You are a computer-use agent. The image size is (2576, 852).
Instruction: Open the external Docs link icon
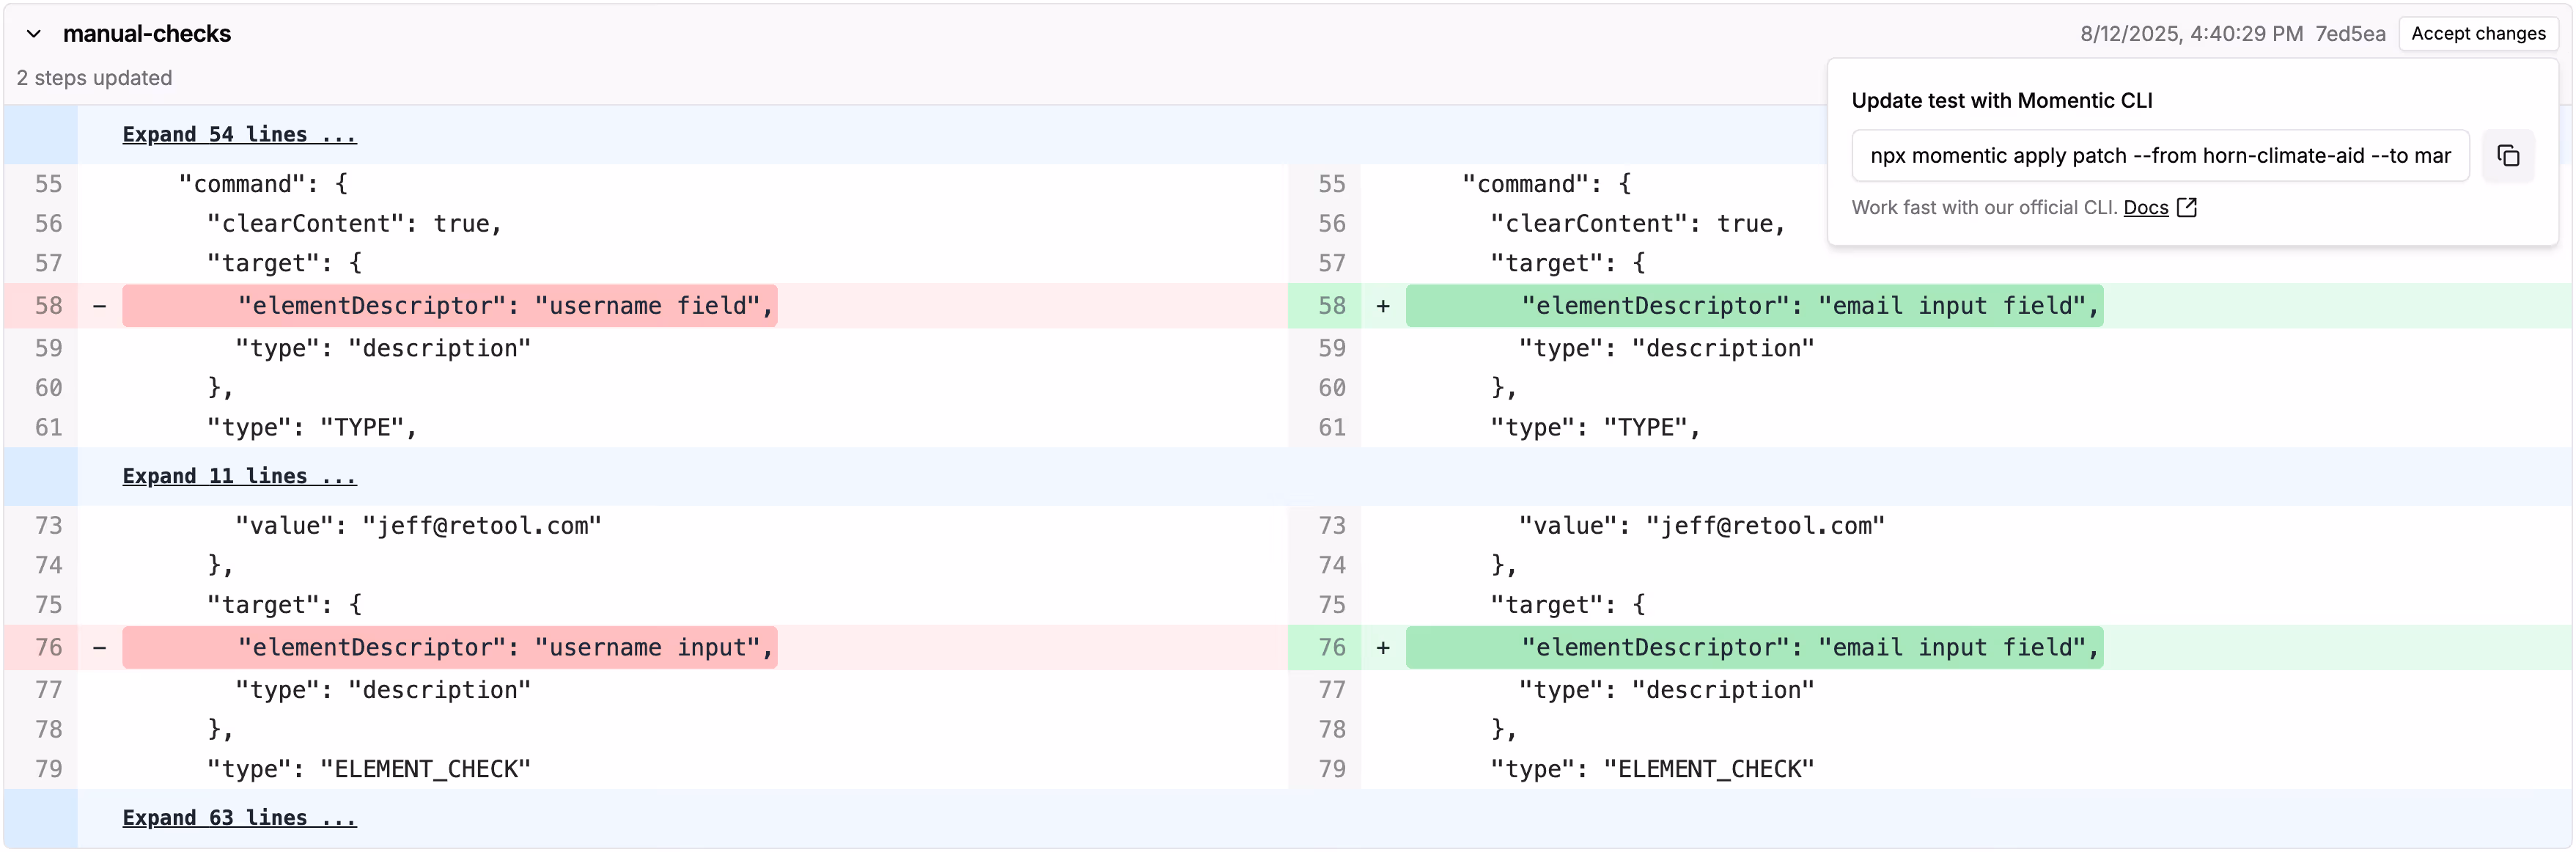click(2187, 207)
